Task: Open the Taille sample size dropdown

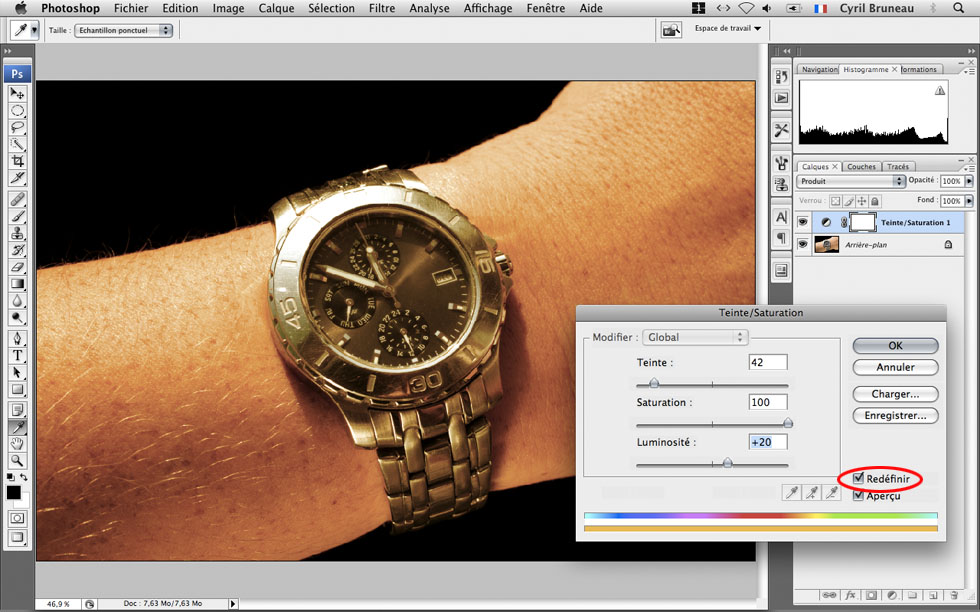Action: point(123,30)
